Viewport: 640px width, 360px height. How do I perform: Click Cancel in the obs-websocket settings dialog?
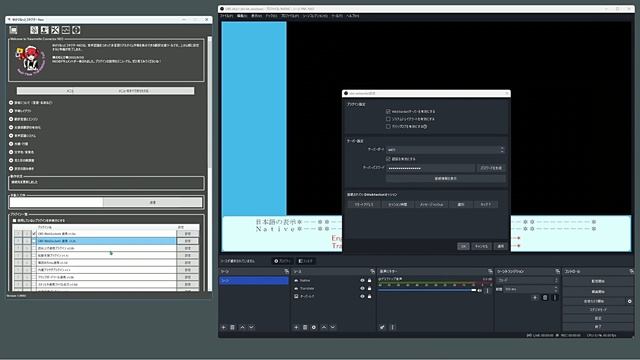482,246
